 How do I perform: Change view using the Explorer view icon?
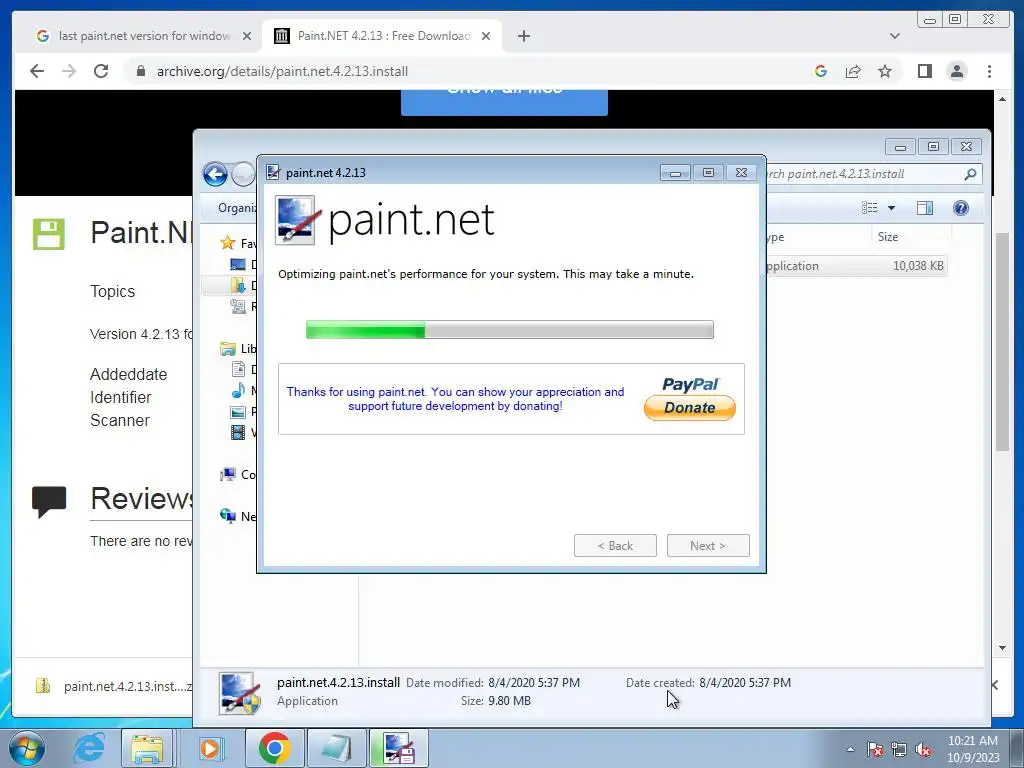(x=869, y=208)
